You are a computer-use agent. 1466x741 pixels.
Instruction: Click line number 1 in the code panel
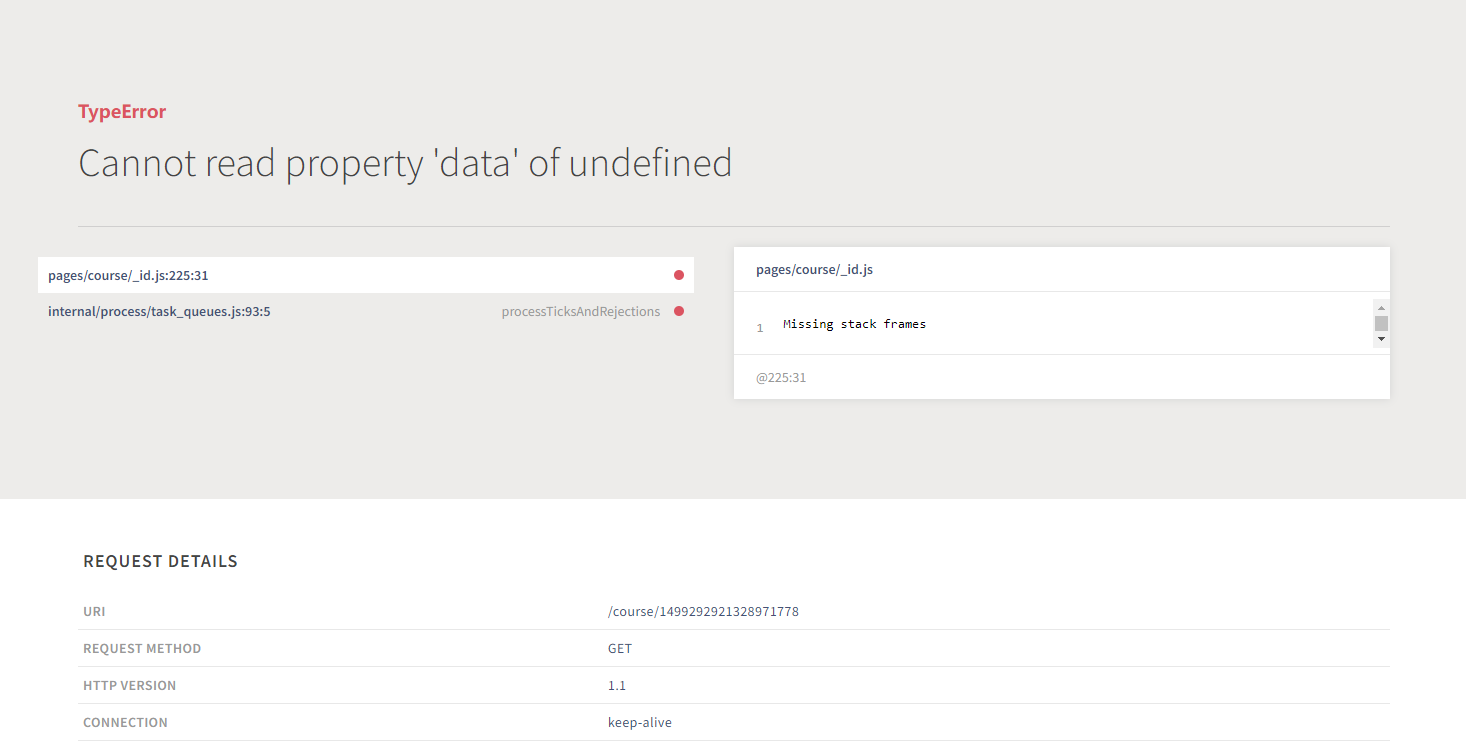pyautogui.click(x=760, y=328)
